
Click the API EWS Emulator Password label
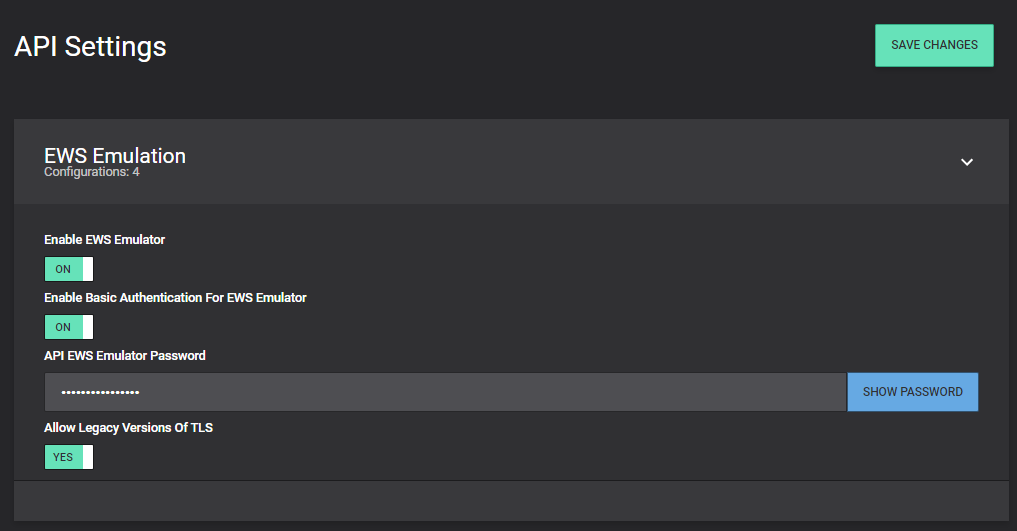125,356
